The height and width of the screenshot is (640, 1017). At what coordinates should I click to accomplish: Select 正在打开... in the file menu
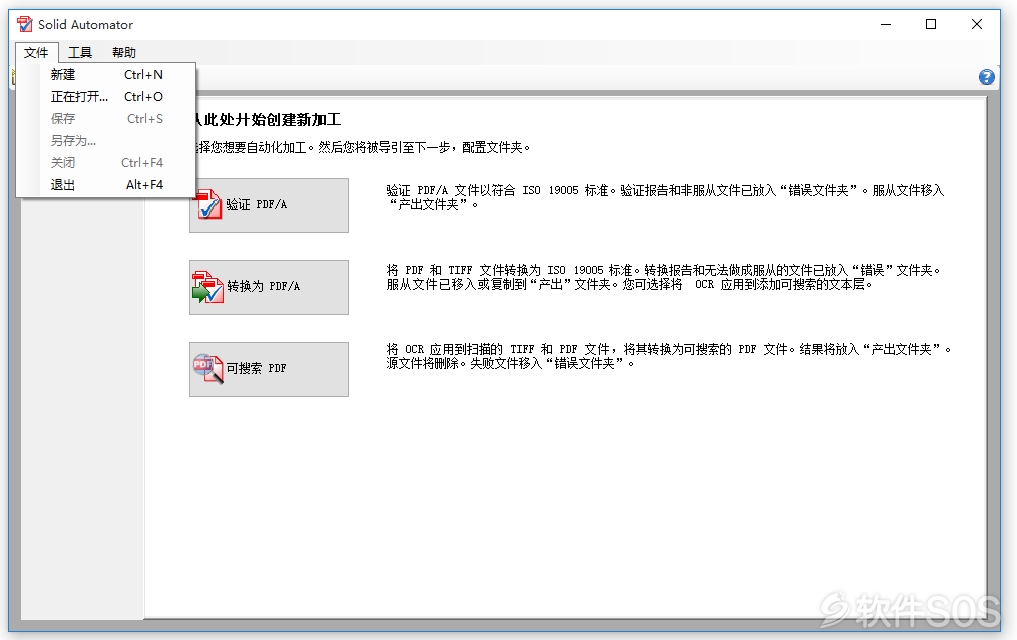pos(106,97)
